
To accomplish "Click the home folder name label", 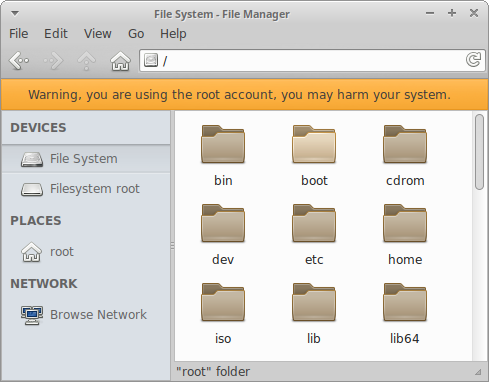I will (405, 260).
